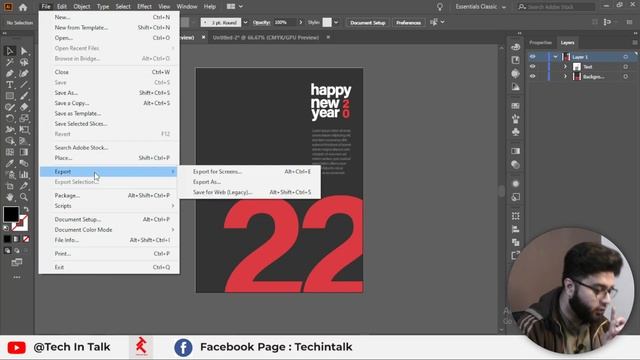
Task: Select the Eyedropper tool
Action: click(10, 163)
